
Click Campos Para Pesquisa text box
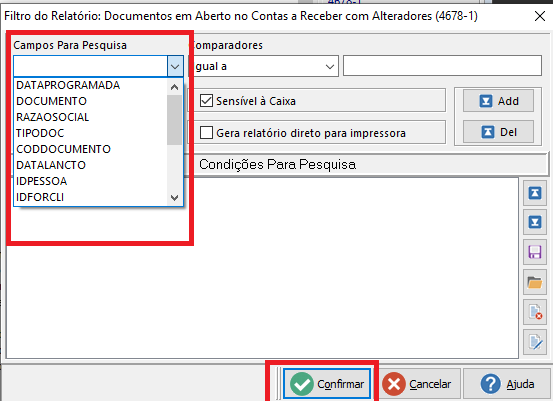pos(91,66)
